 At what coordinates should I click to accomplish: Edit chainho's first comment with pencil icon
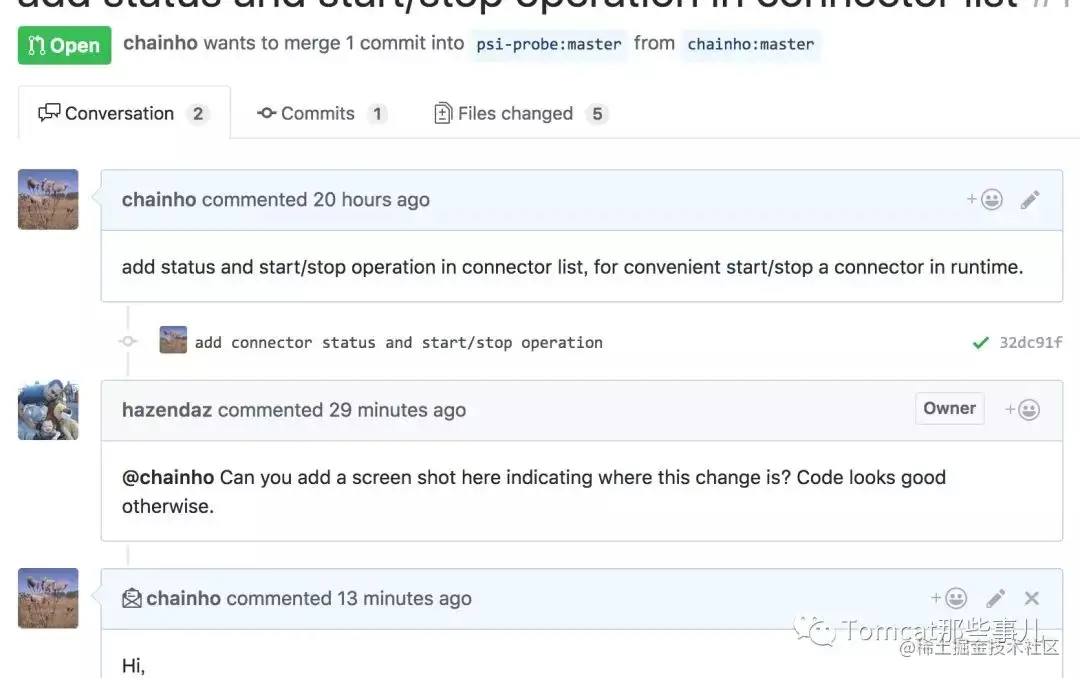[1030, 200]
